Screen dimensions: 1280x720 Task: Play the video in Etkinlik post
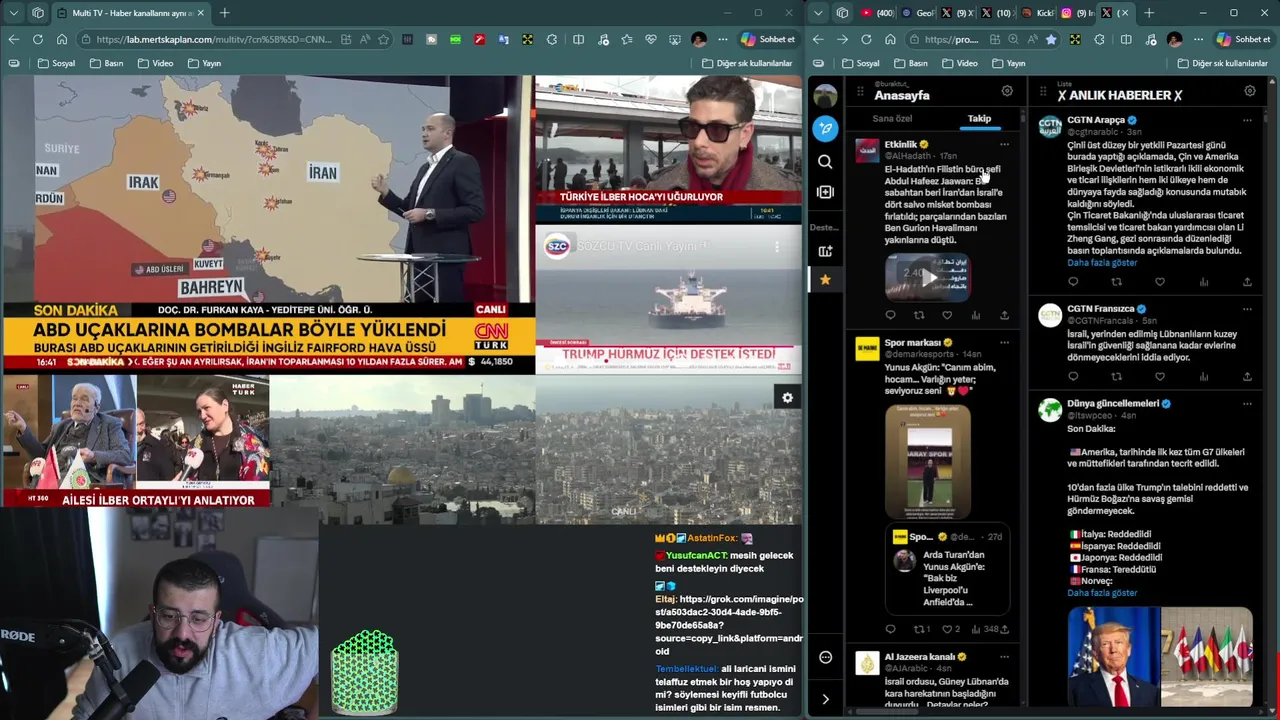pyautogui.click(x=927, y=277)
